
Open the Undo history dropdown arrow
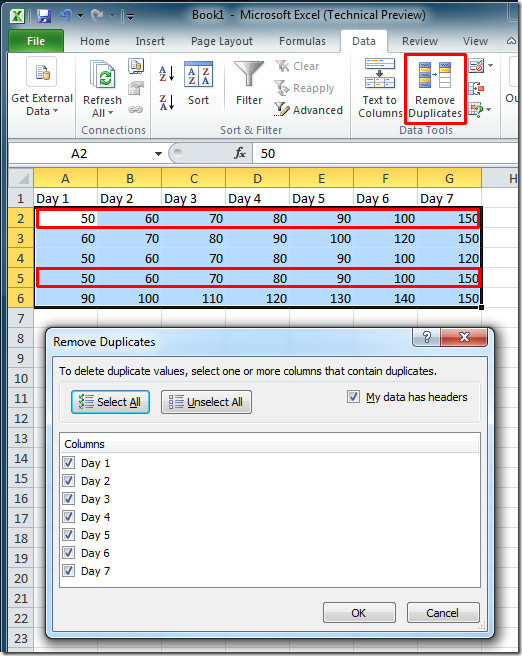click(x=81, y=16)
